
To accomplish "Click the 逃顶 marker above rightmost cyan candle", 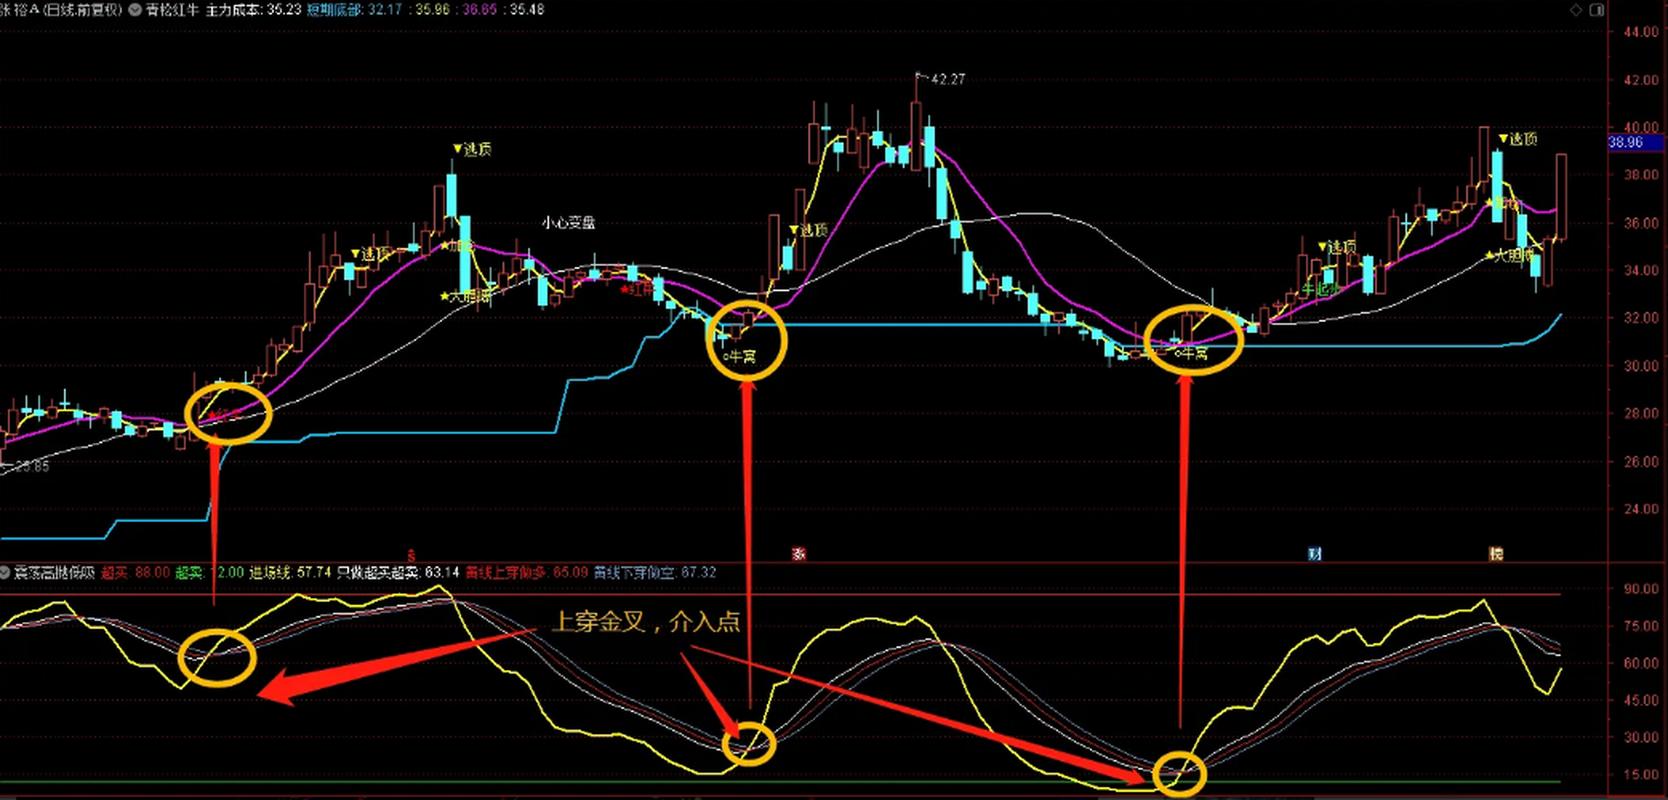I will [x=1517, y=139].
